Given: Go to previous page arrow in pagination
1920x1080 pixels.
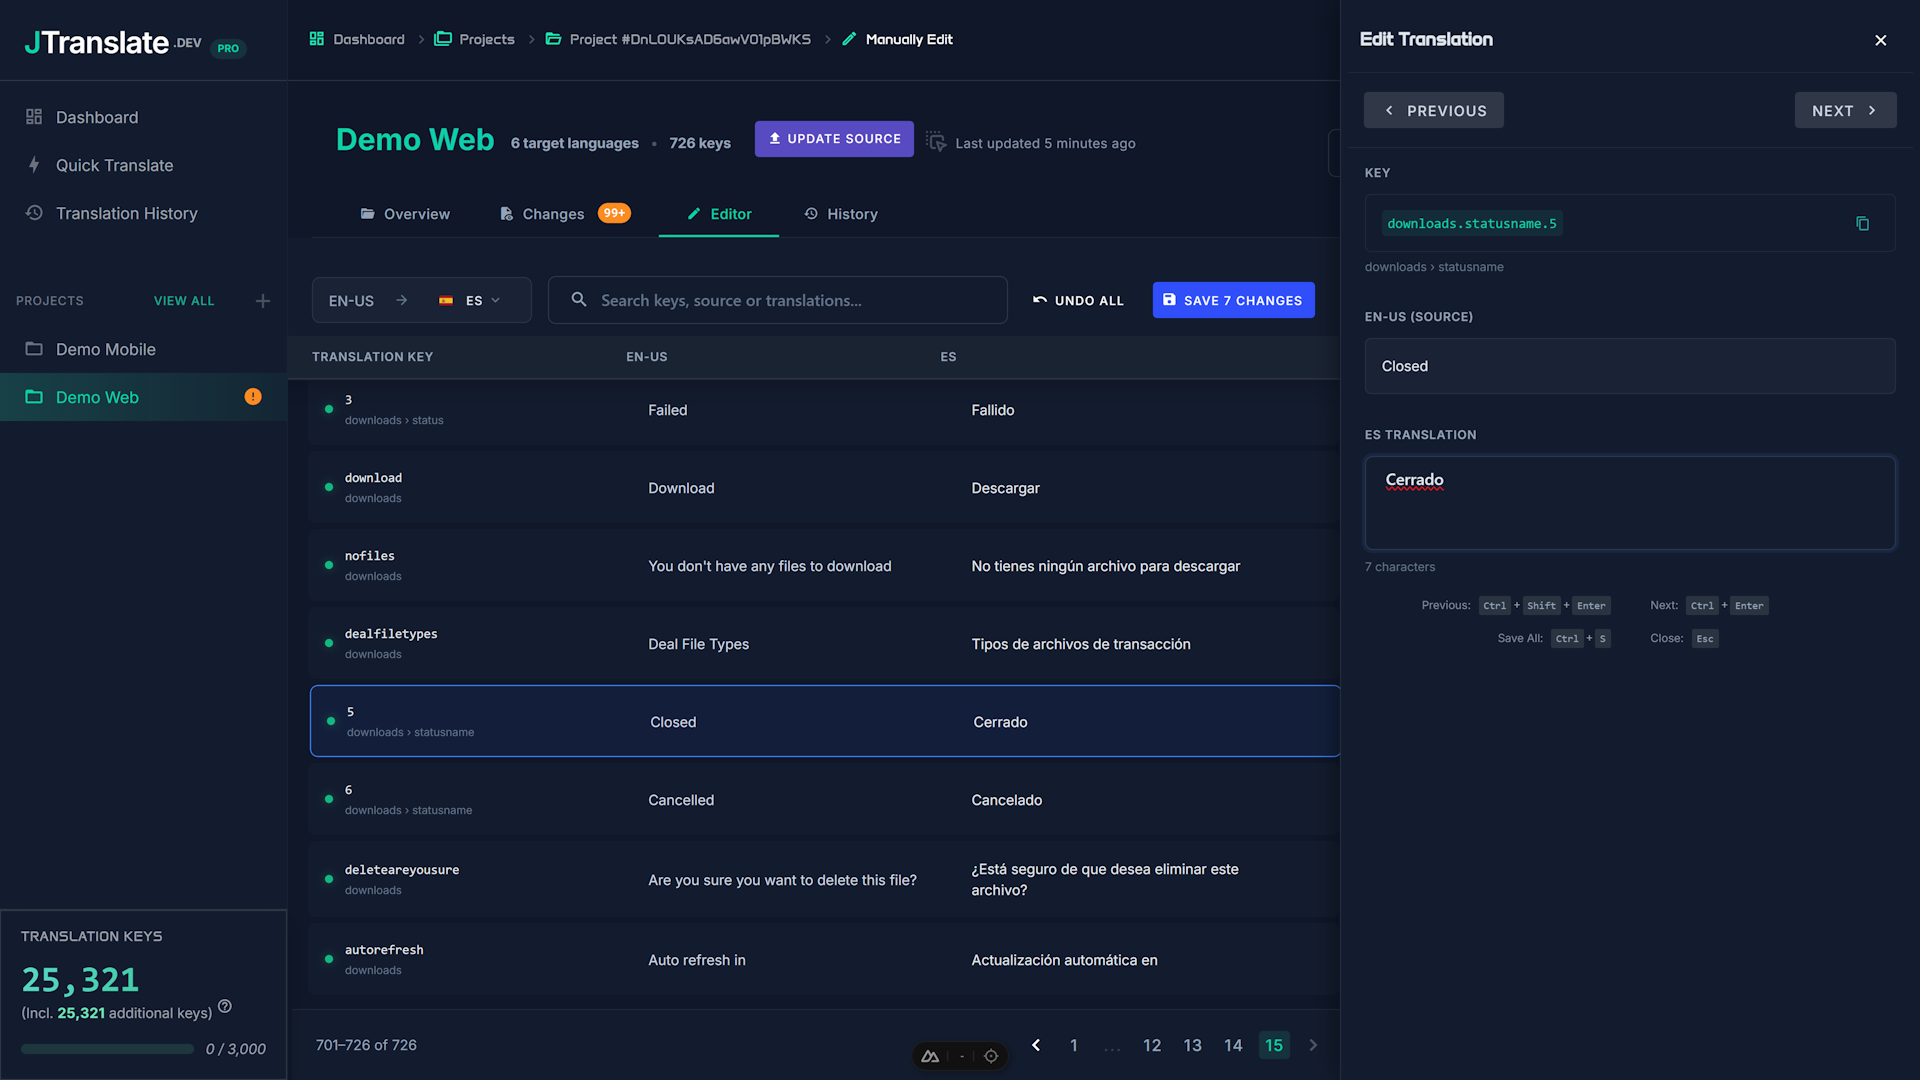Looking at the screenshot, I should pos(1036,1045).
